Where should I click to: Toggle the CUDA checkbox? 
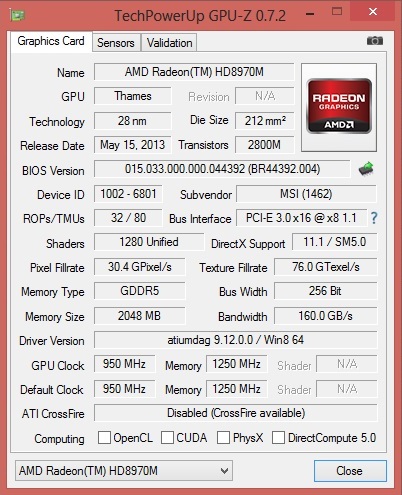click(167, 437)
